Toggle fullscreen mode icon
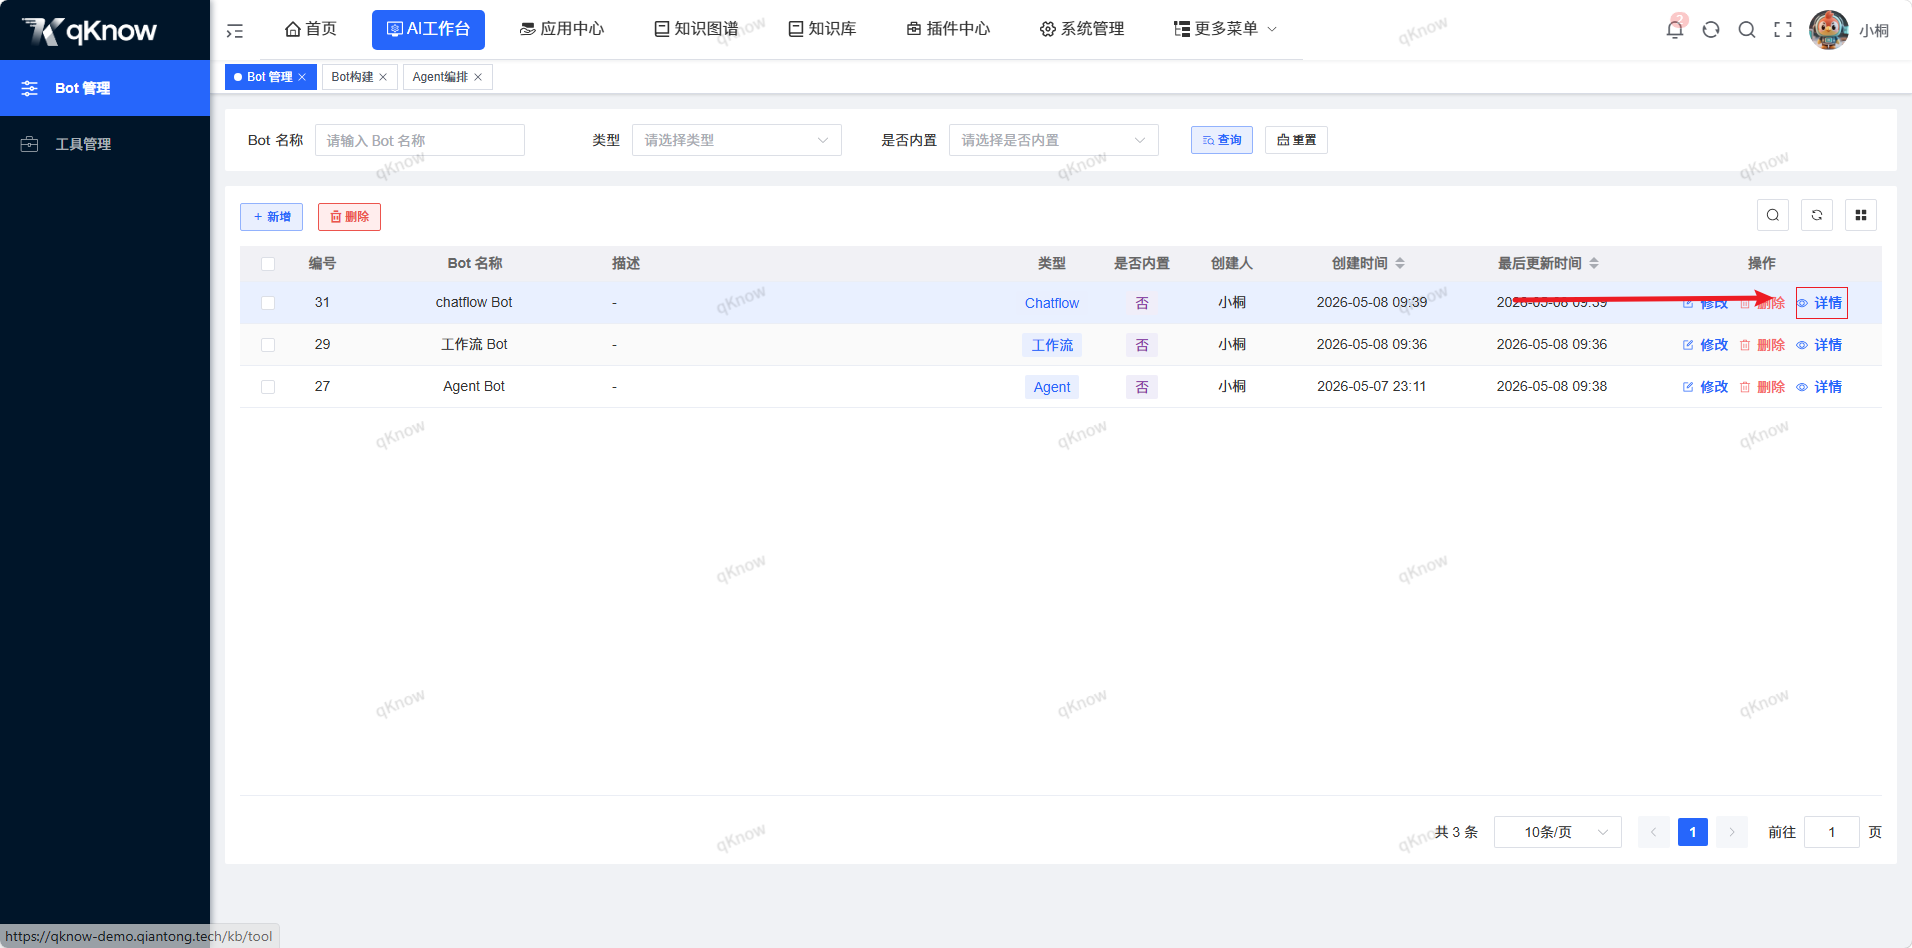 pyautogui.click(x=1783, y=30)
